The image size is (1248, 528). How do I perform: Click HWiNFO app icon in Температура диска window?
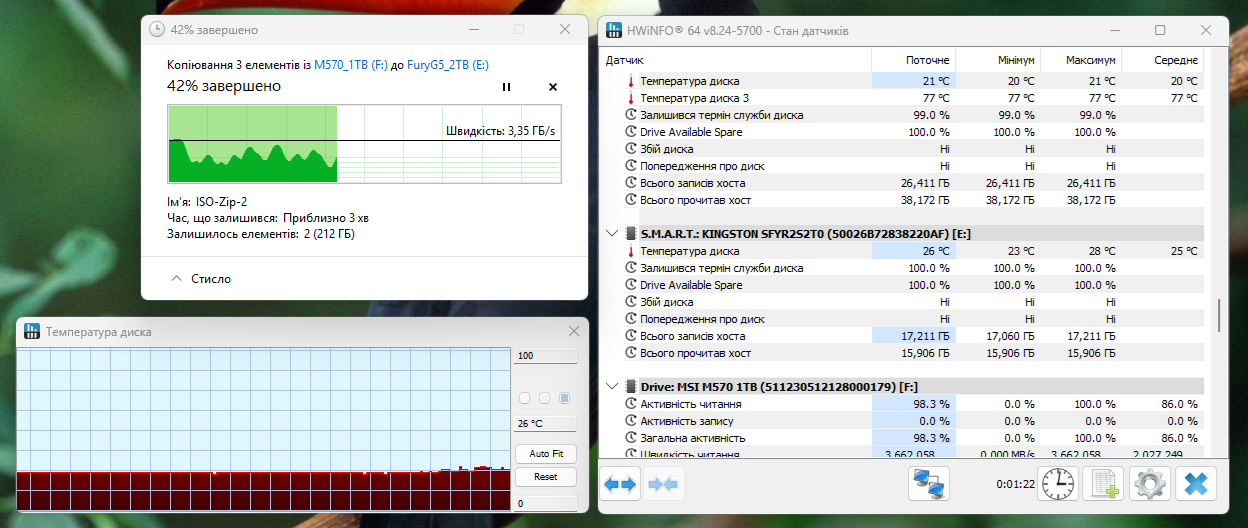[31, 331]
